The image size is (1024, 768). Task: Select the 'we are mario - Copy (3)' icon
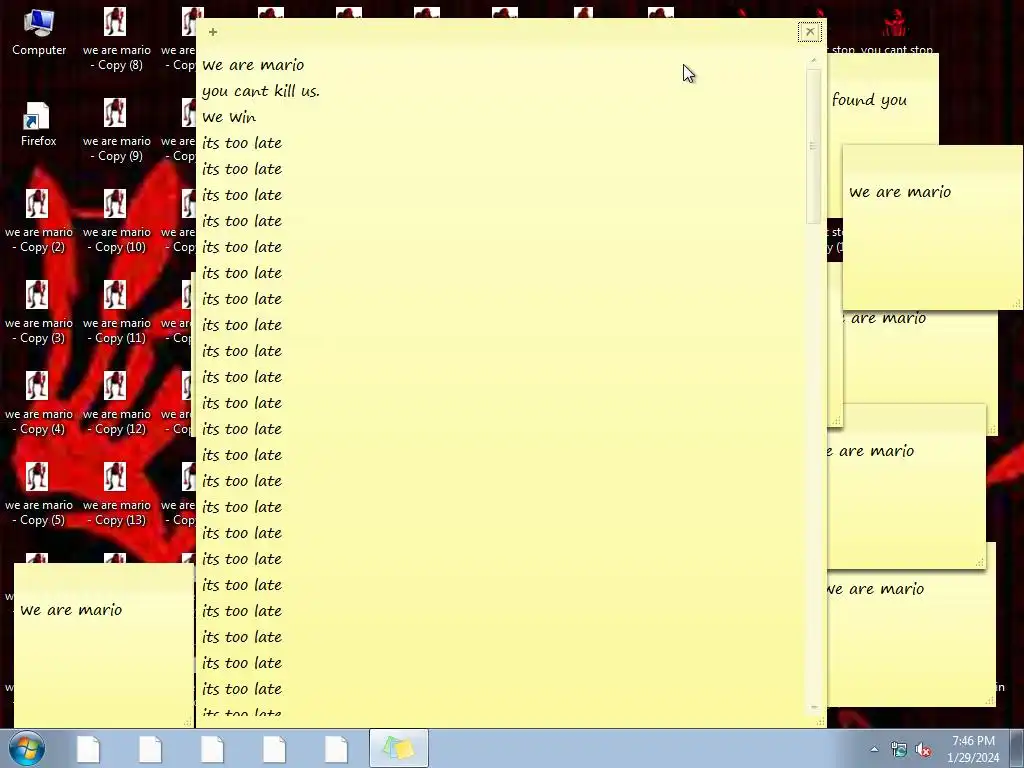point(39,312)
